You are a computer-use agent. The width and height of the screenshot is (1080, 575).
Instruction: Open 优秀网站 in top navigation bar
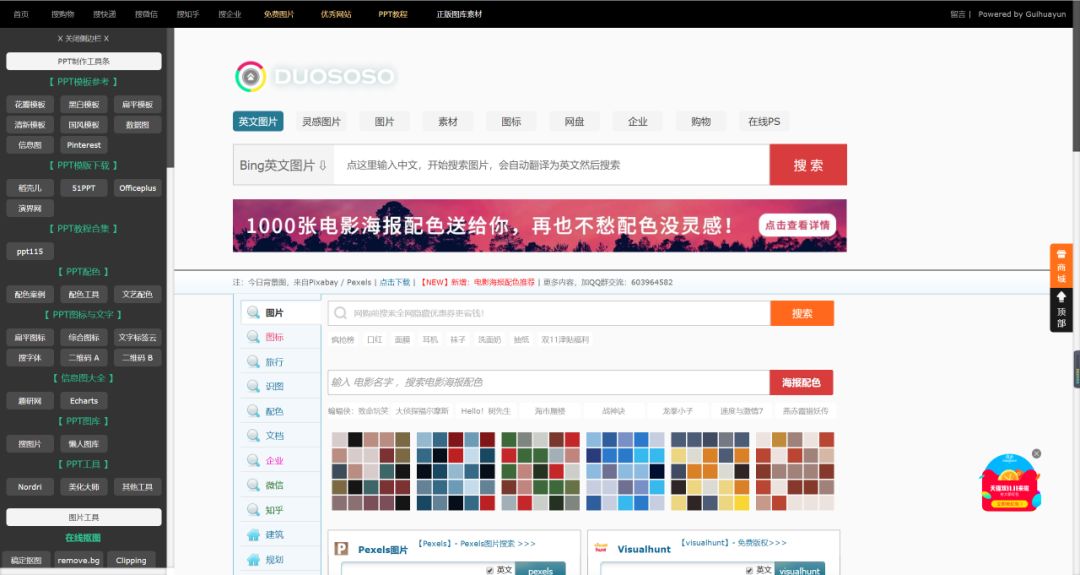(336, 14)
